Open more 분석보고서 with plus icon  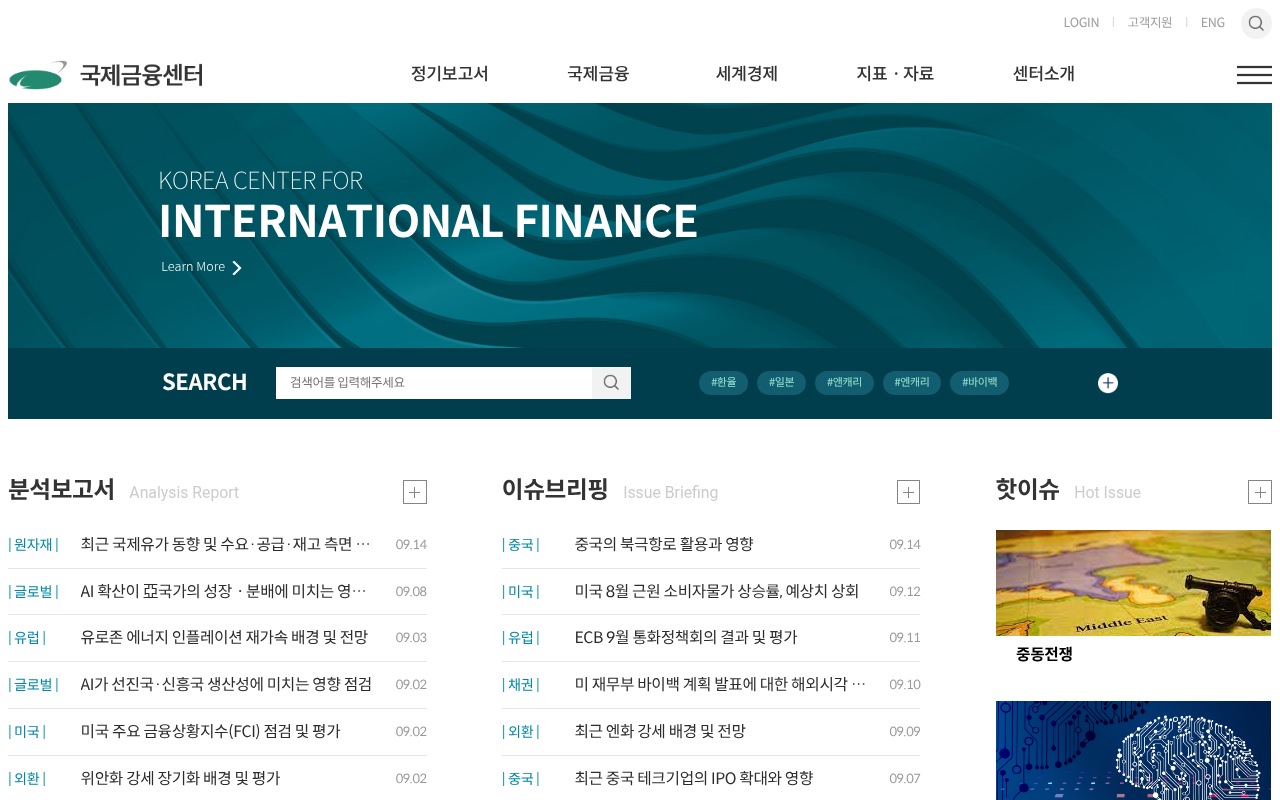click(x=415, y=492)
